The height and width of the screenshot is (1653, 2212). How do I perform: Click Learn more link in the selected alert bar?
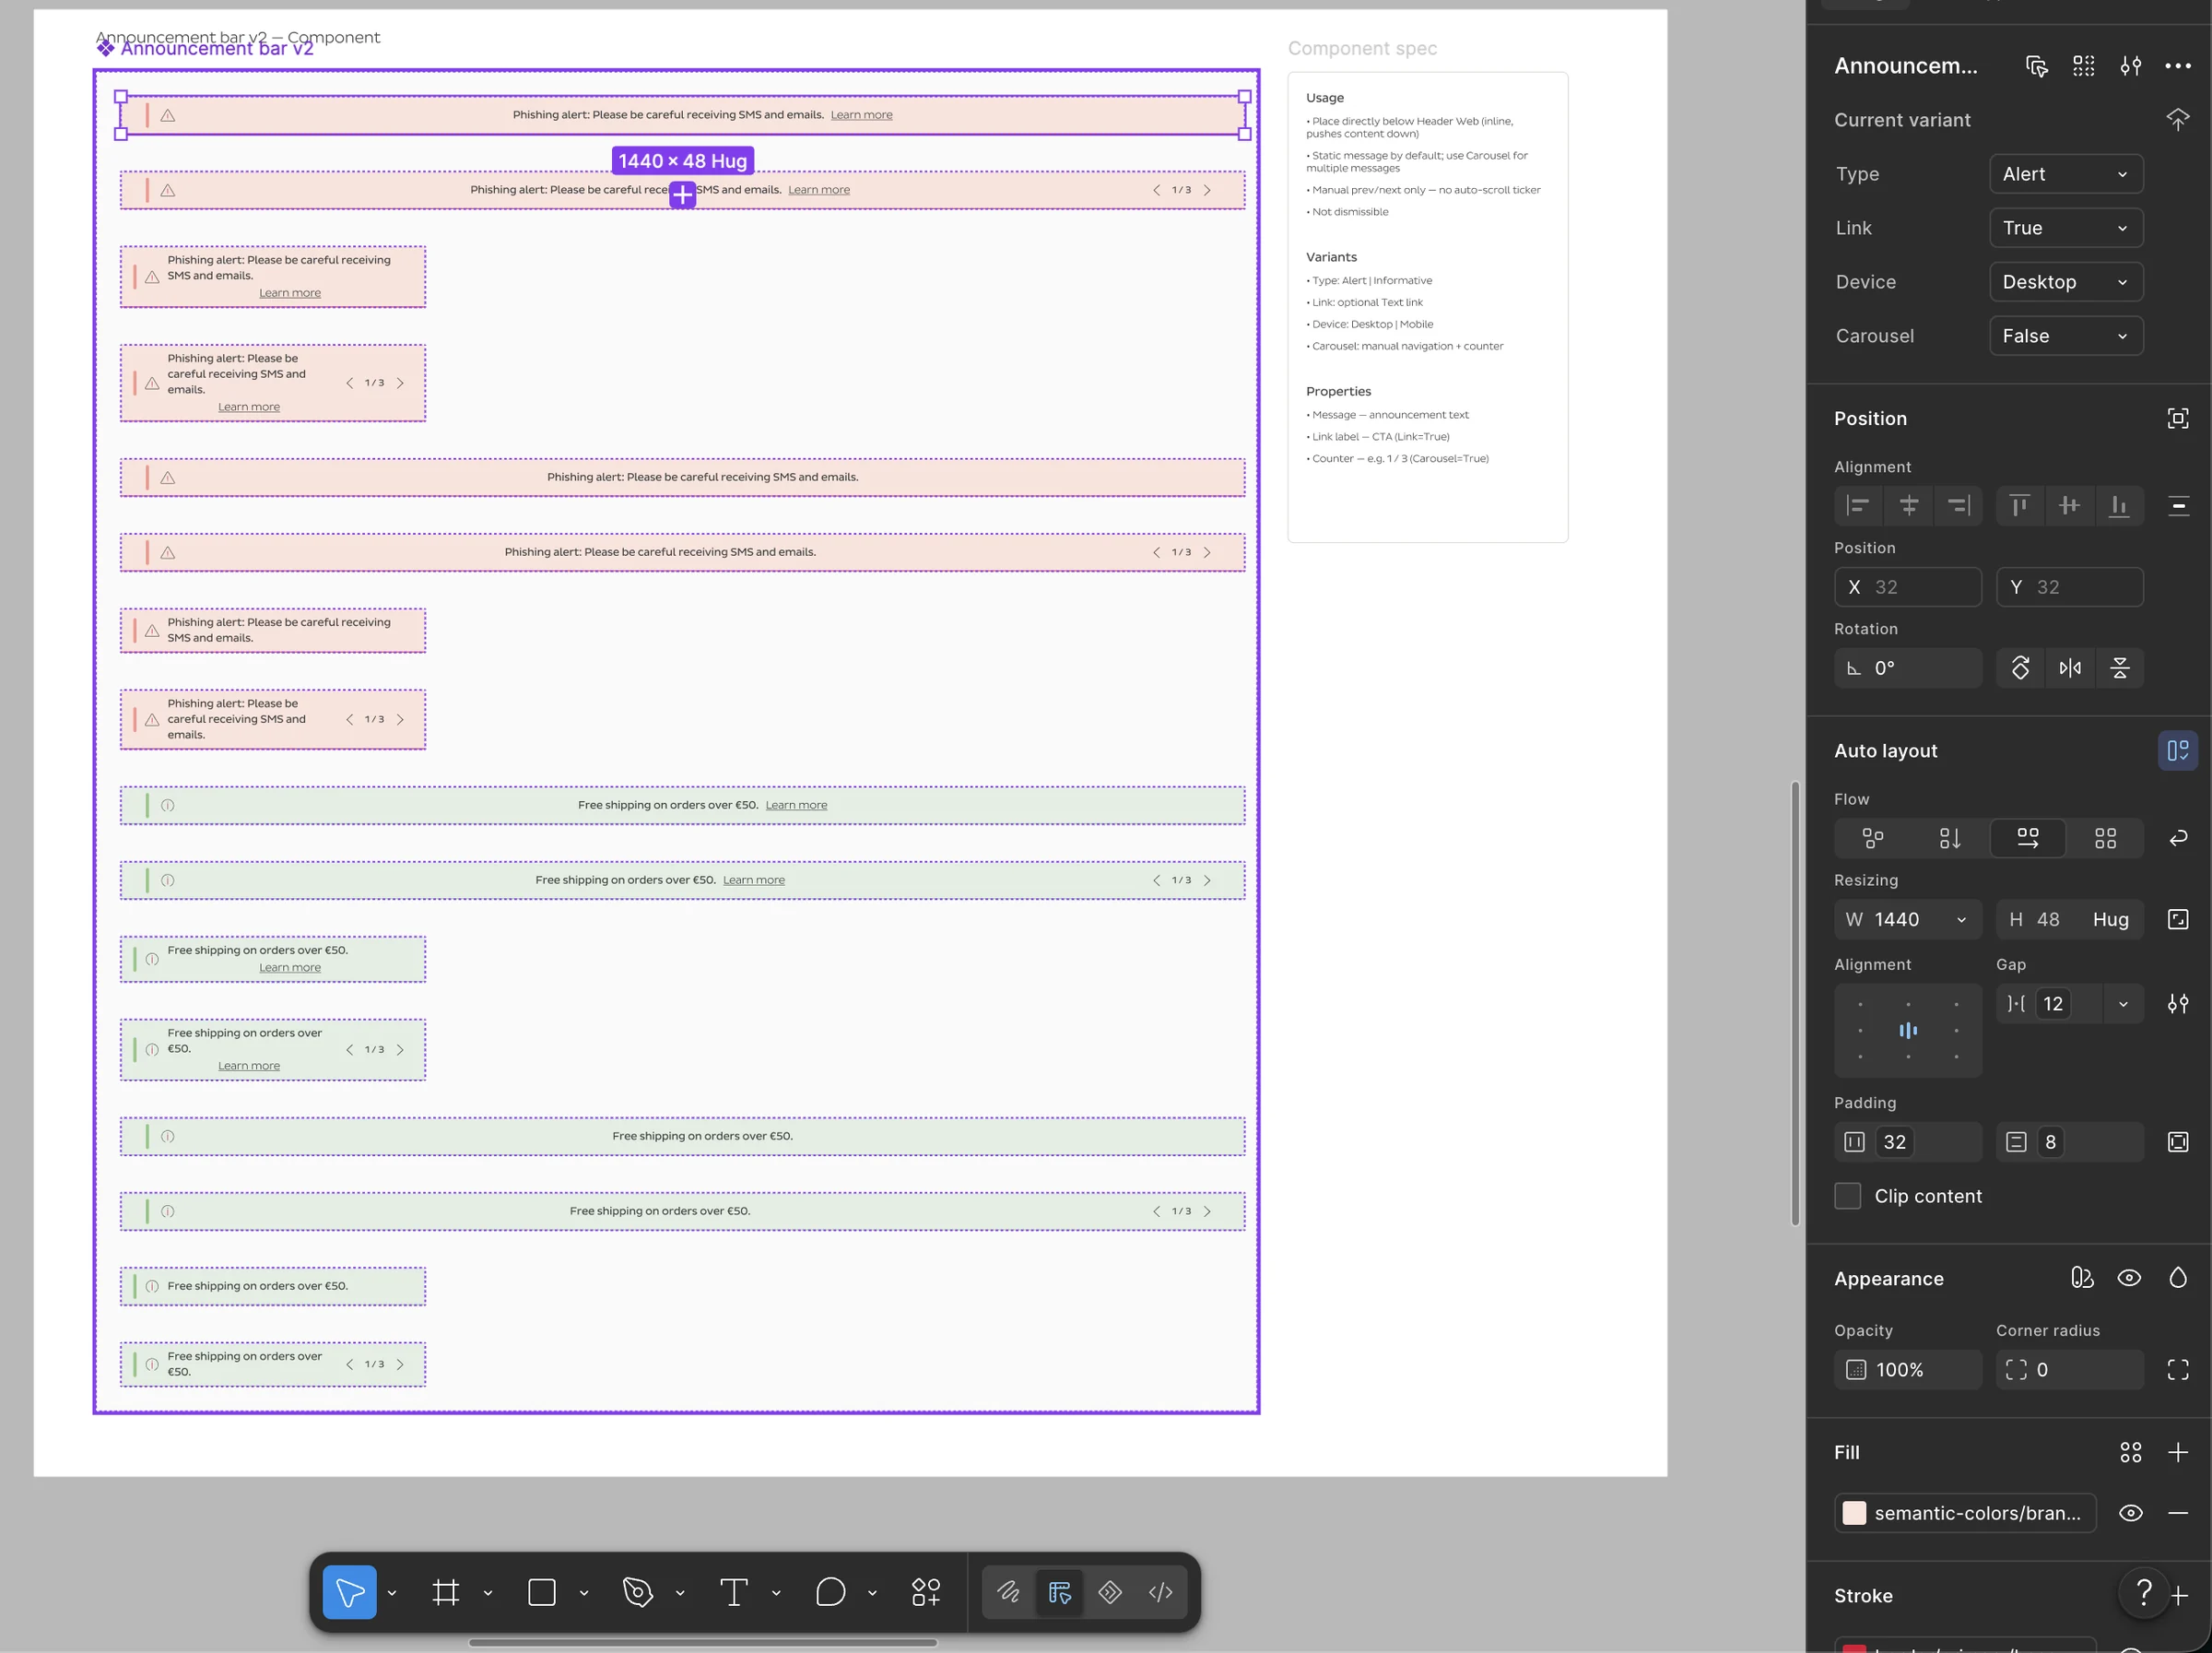(x=861, y=115)
